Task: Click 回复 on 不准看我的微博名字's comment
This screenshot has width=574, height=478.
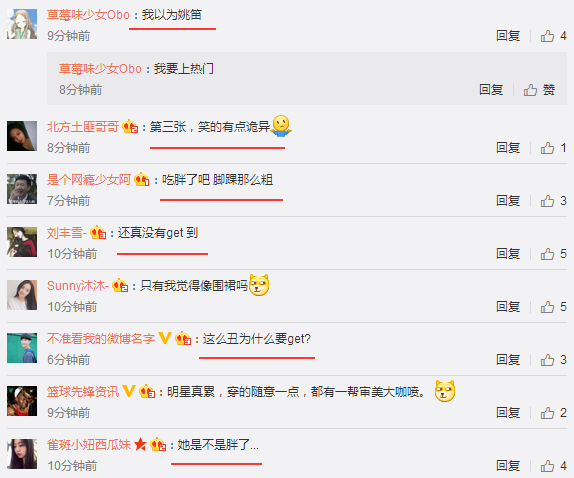Action: pyautogui.click(x=508, y=360)
